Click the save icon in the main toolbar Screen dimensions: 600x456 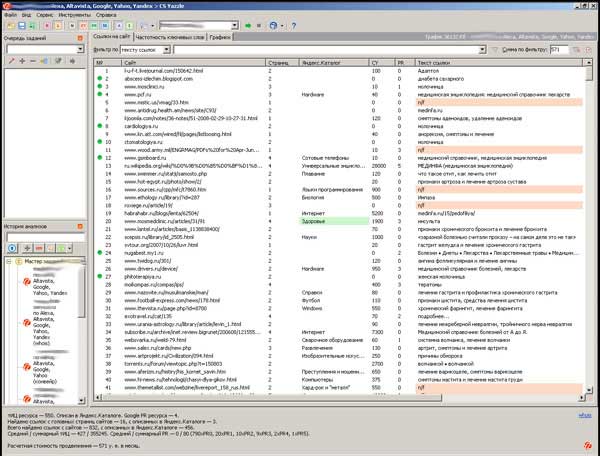22,24
